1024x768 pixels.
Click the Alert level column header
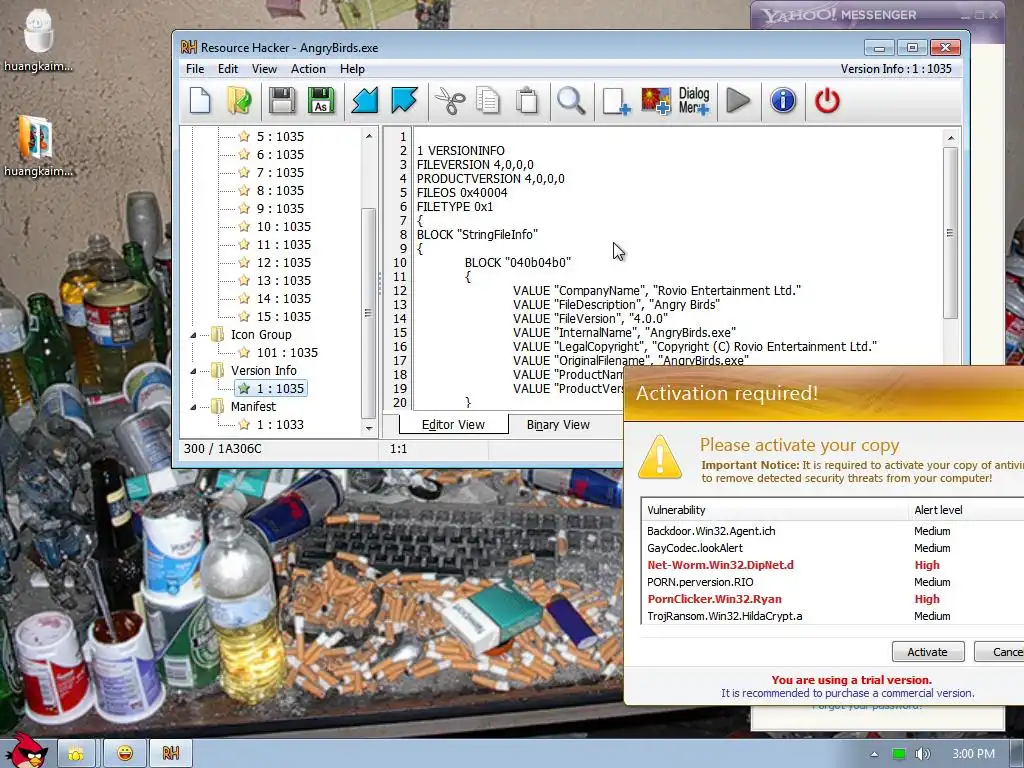coord(966,510)
